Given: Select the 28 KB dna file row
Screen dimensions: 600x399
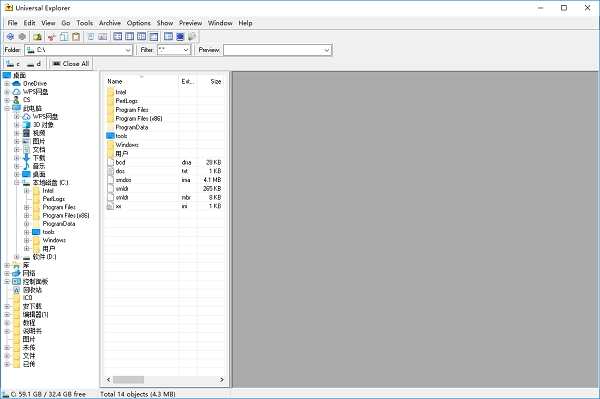Looking at the screenshot, I should (164, 162).
